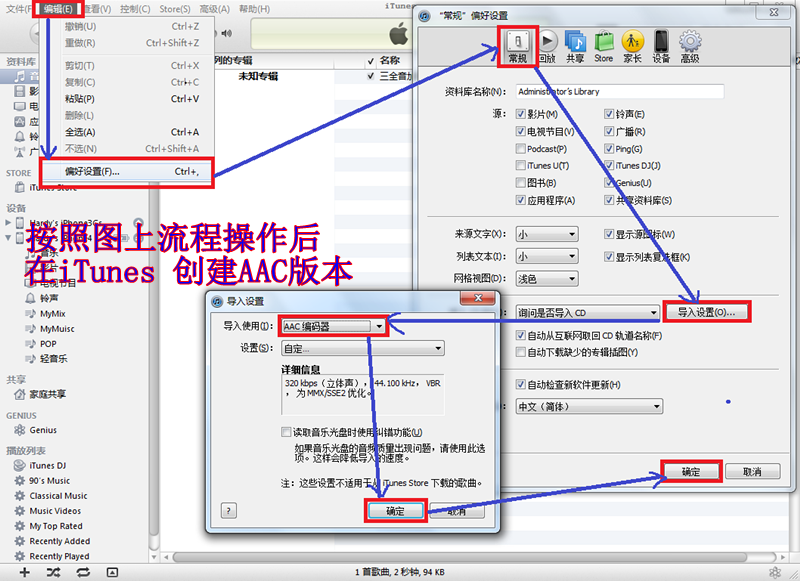Image resolution: width=800 pixels, height=581 pixels.
Task: Open 设置(S) 自定 dropdown
Action: 363,348
